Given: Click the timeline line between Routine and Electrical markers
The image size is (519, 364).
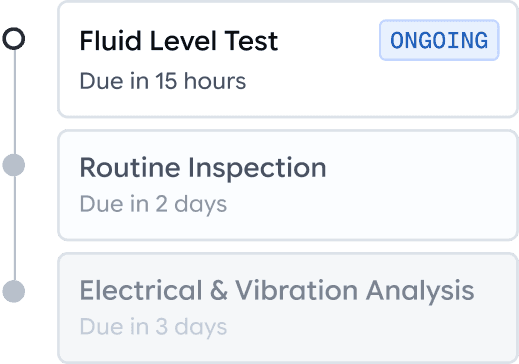Looking at the screenshot, I should (x=14, y=228).
